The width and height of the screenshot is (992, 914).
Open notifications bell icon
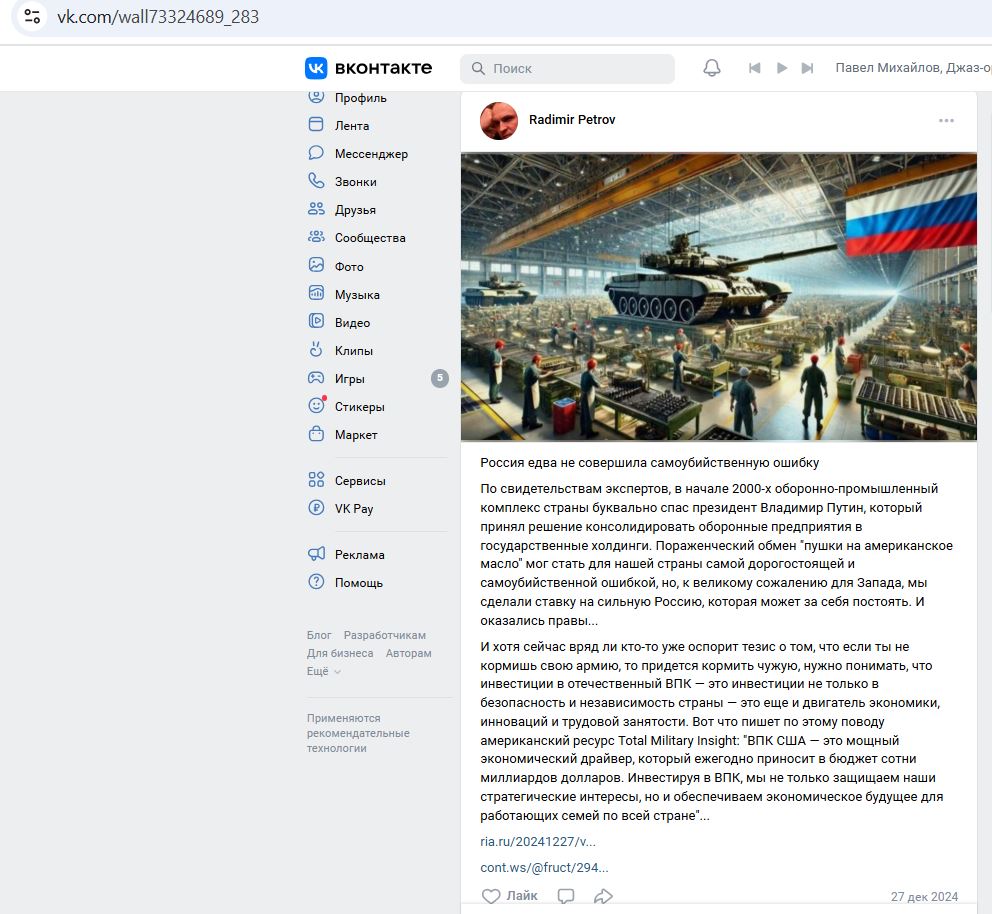(712, 68)
